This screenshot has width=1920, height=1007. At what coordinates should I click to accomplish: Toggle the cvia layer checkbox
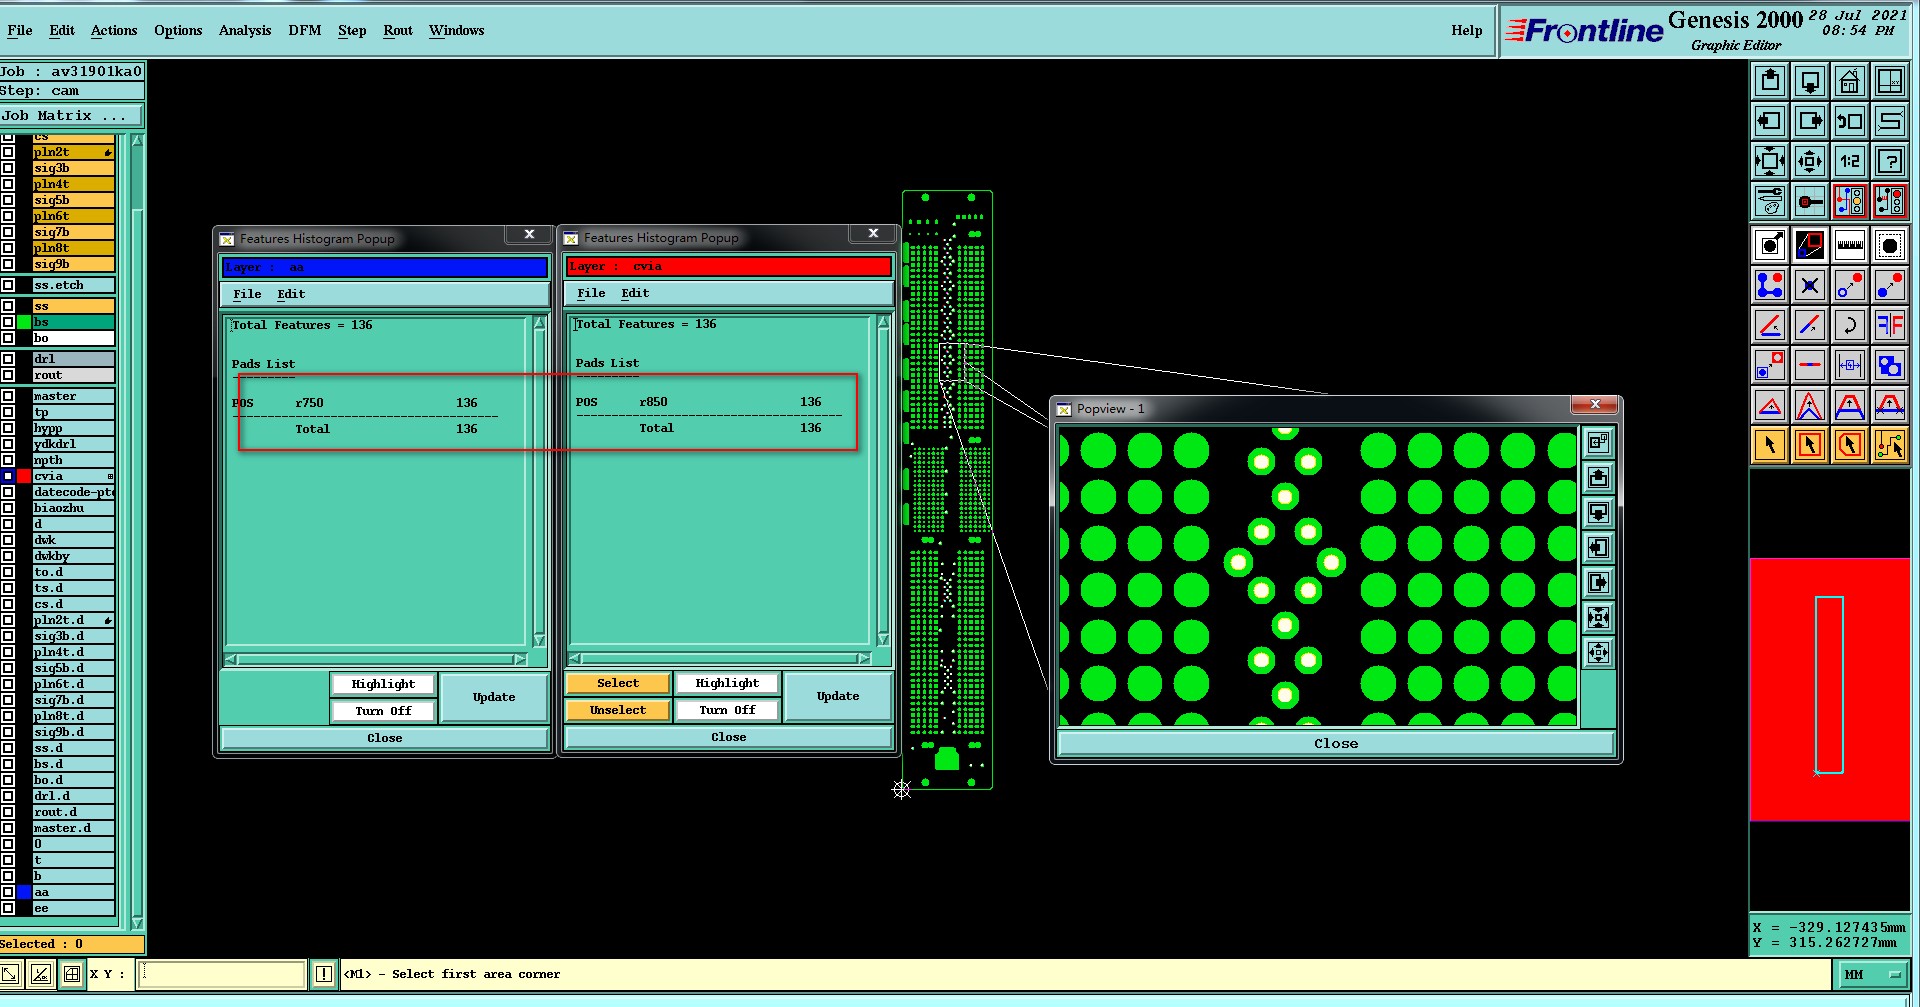(x=8, y=476)
